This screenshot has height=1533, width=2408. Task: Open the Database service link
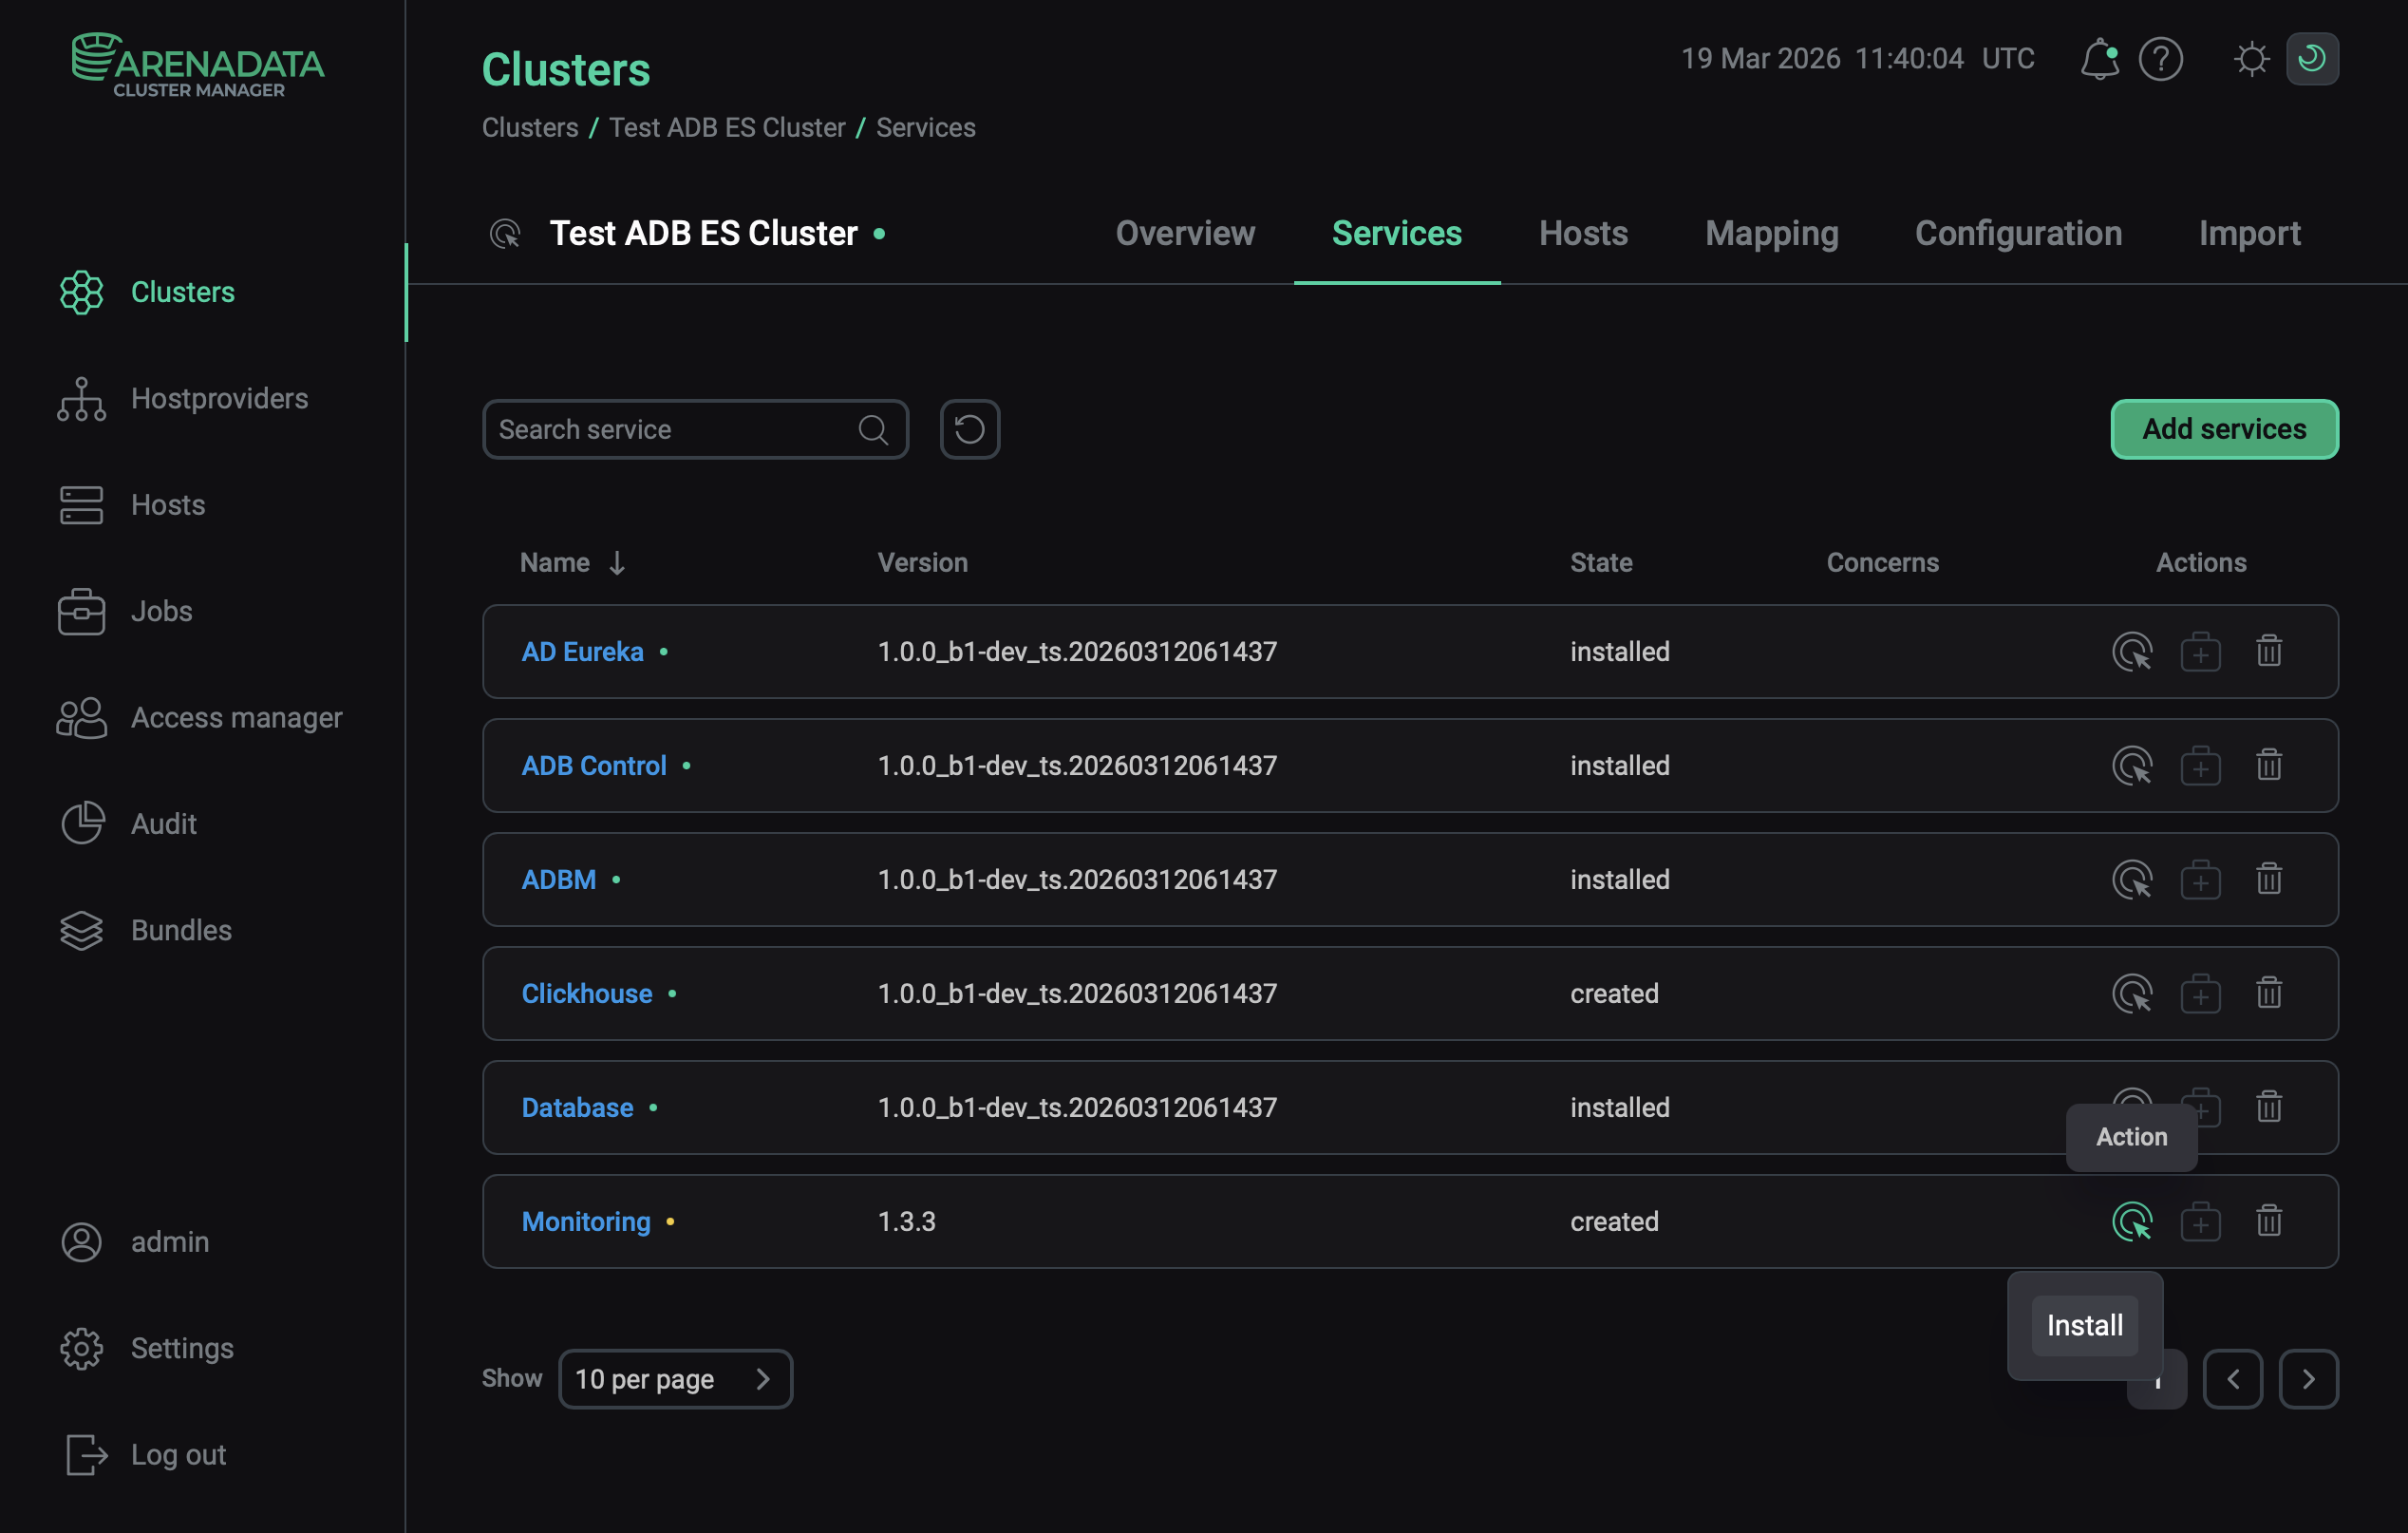pos(577,1107)
